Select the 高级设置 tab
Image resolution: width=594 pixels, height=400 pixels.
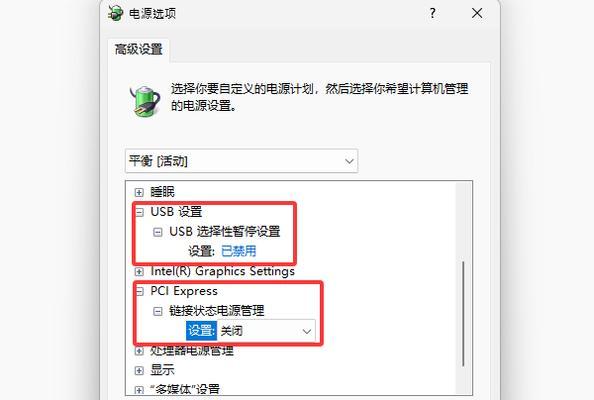click(139, 49)
